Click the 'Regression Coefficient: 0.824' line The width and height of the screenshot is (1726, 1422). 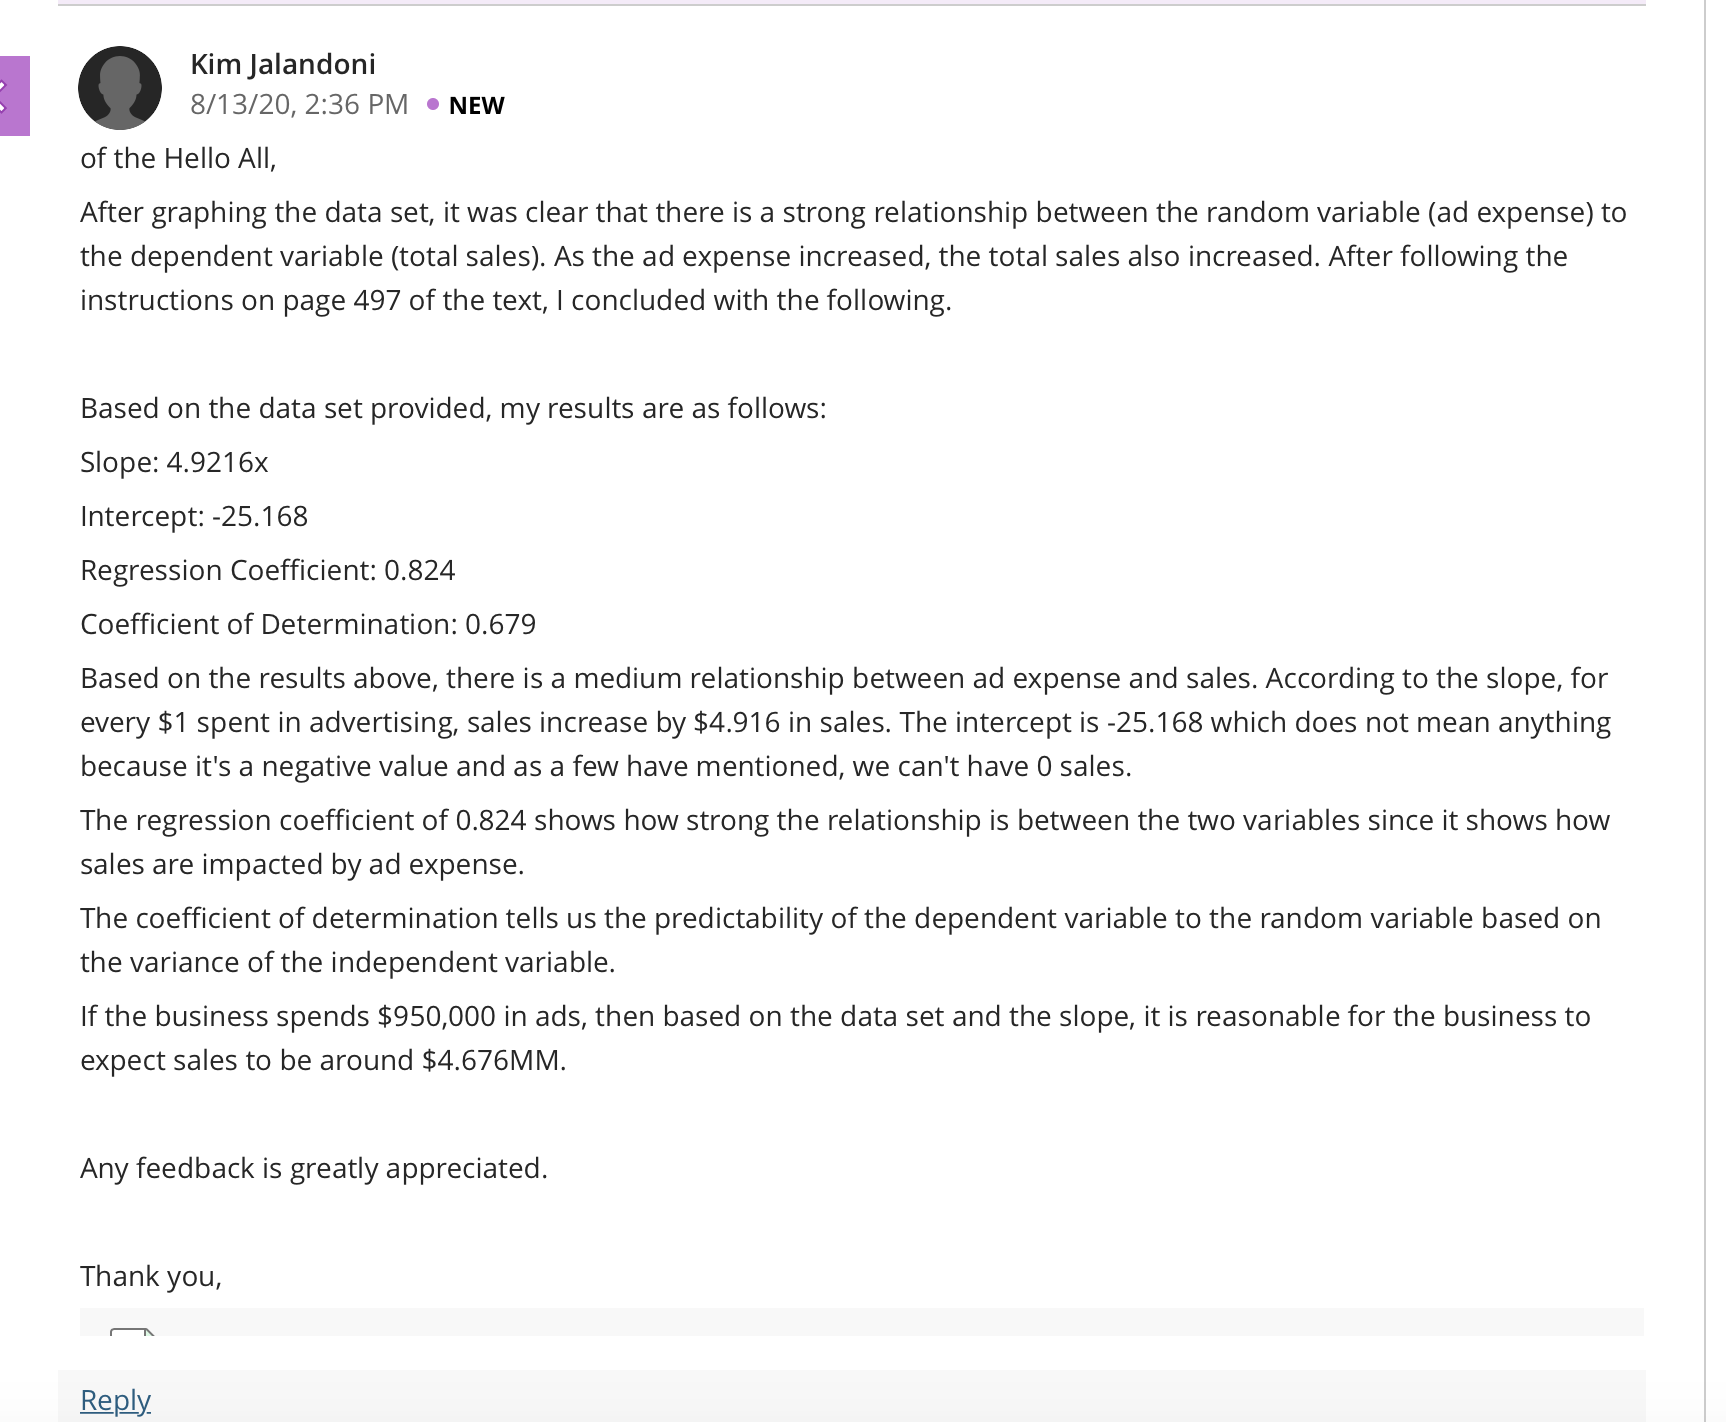[267, 570]
